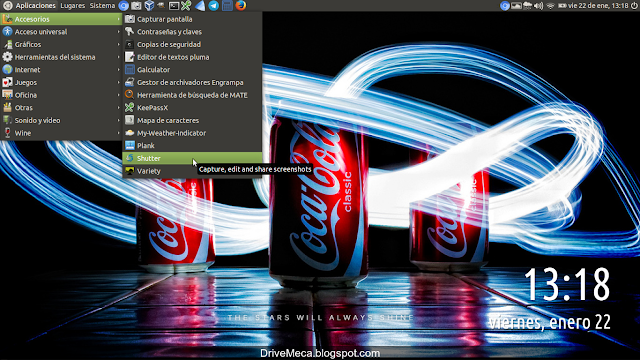Expand the Herramientas del sistema submenu arrow
The image size is (640, 360).
(x=118, y=57)
